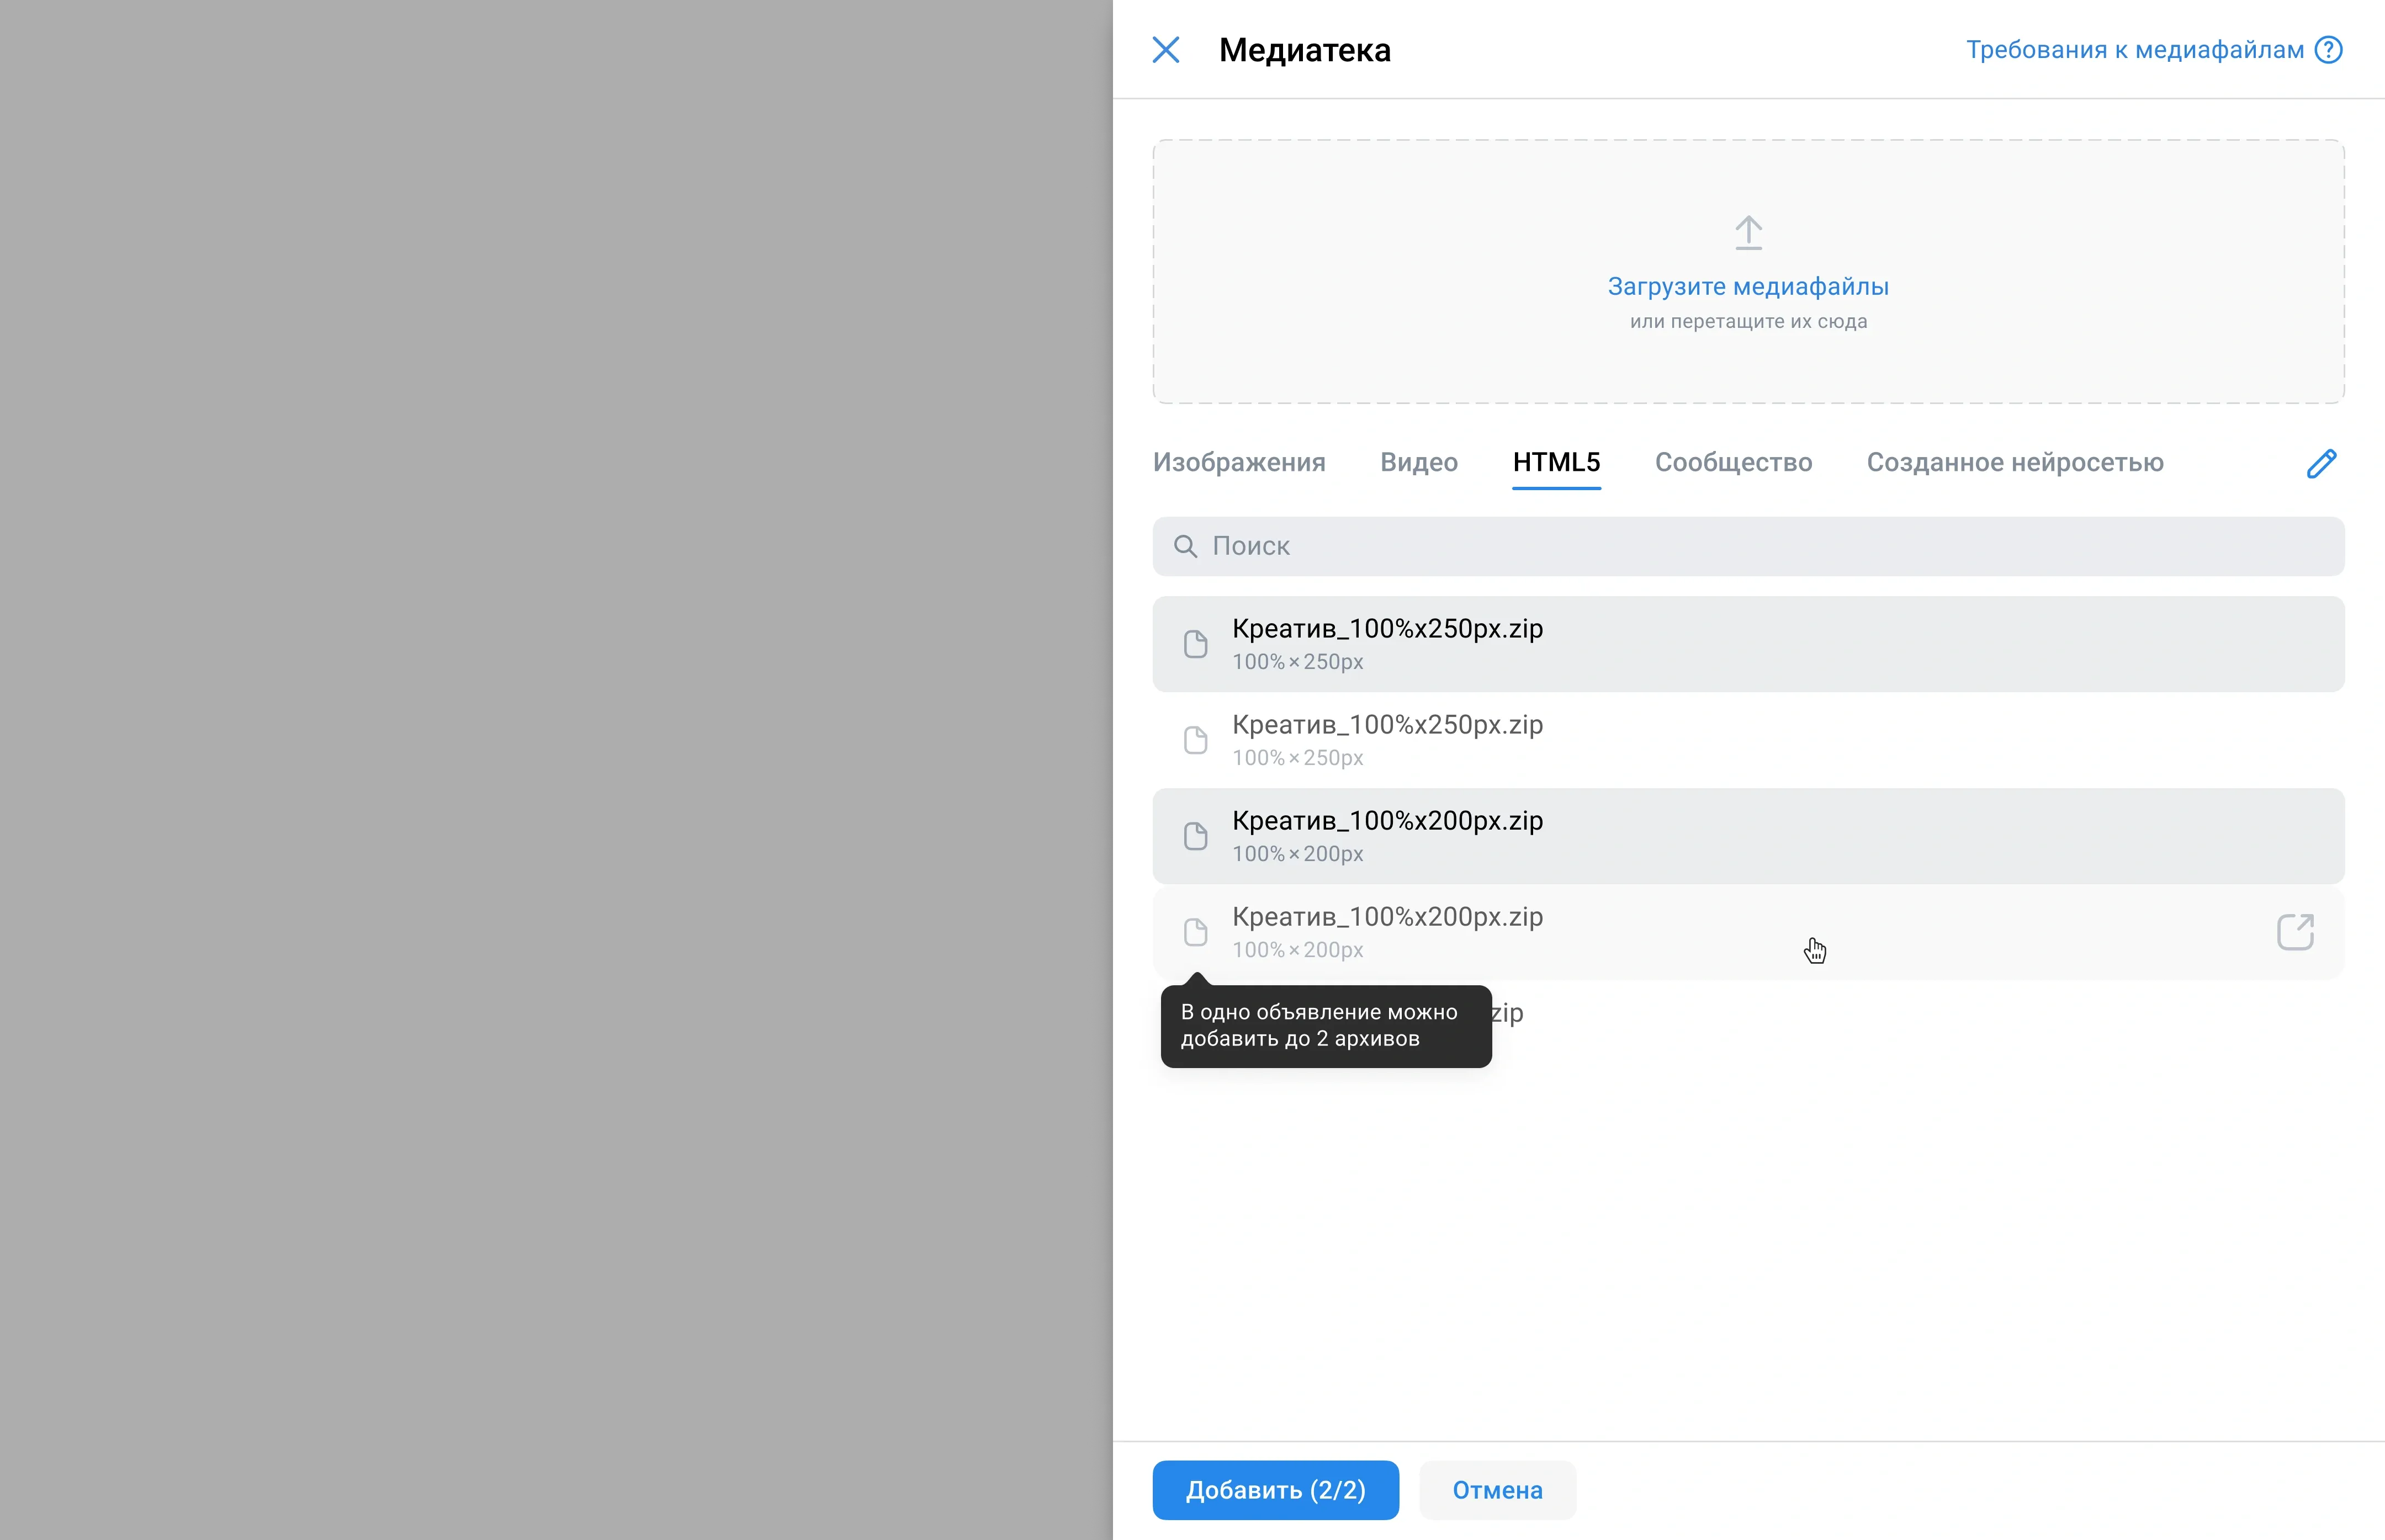This screenshot has width=2385, height=1540.
Task: Switch to the Изображения tab
Action: coord(1239,462)
